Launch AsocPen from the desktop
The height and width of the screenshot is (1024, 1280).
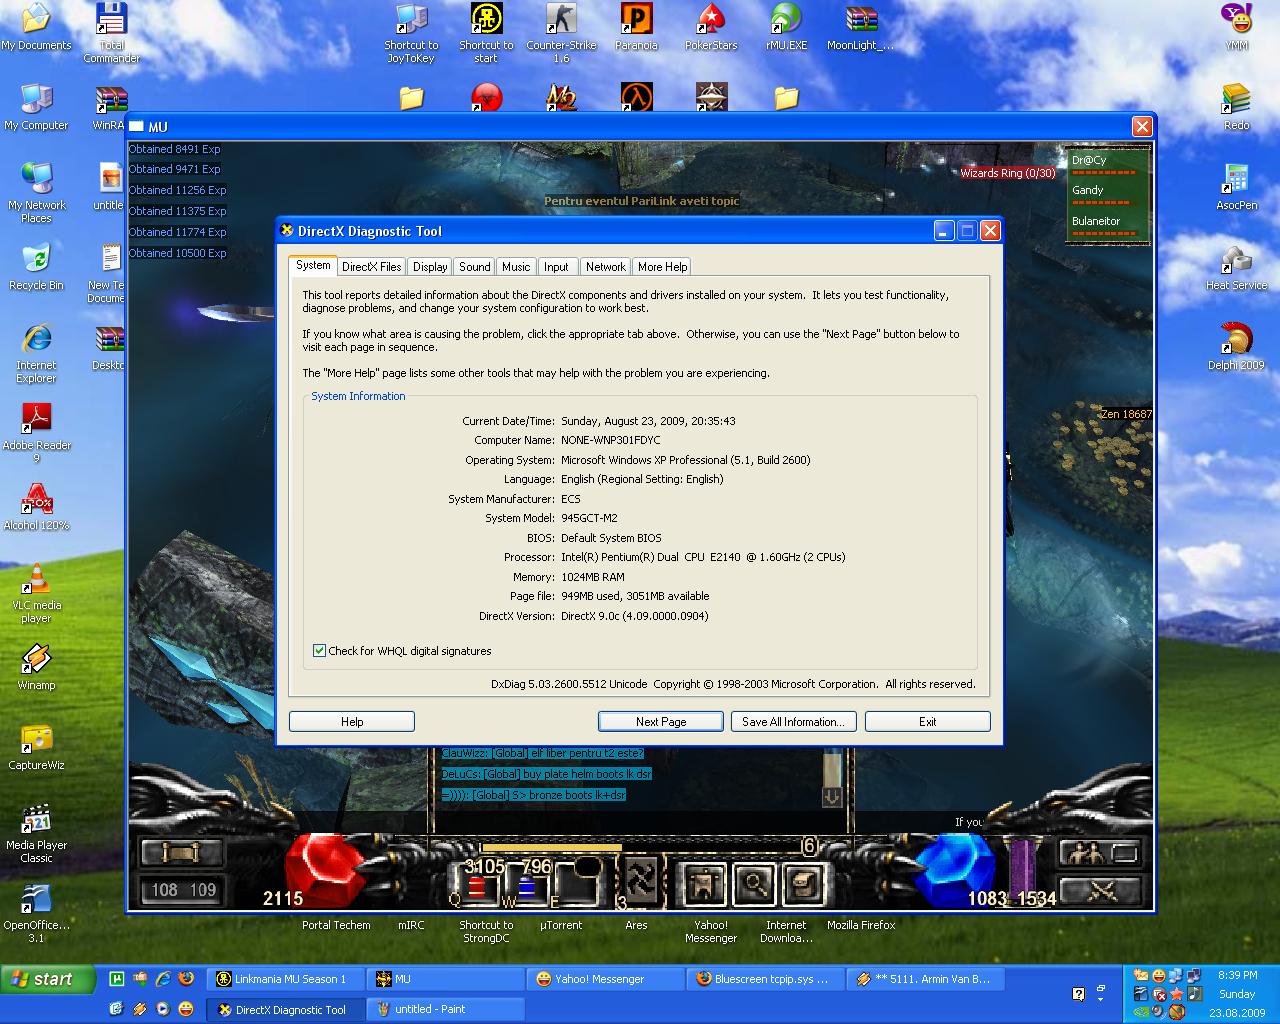click(x=1236, y=187)
